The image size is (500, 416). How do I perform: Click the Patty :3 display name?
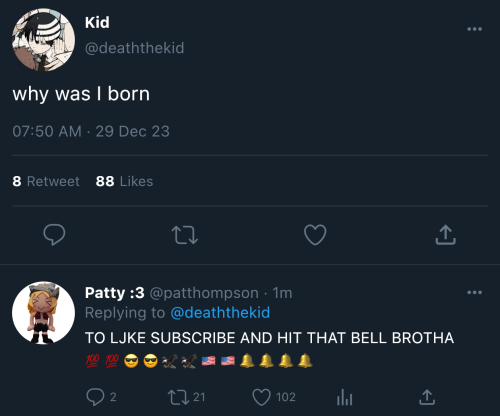115,293
